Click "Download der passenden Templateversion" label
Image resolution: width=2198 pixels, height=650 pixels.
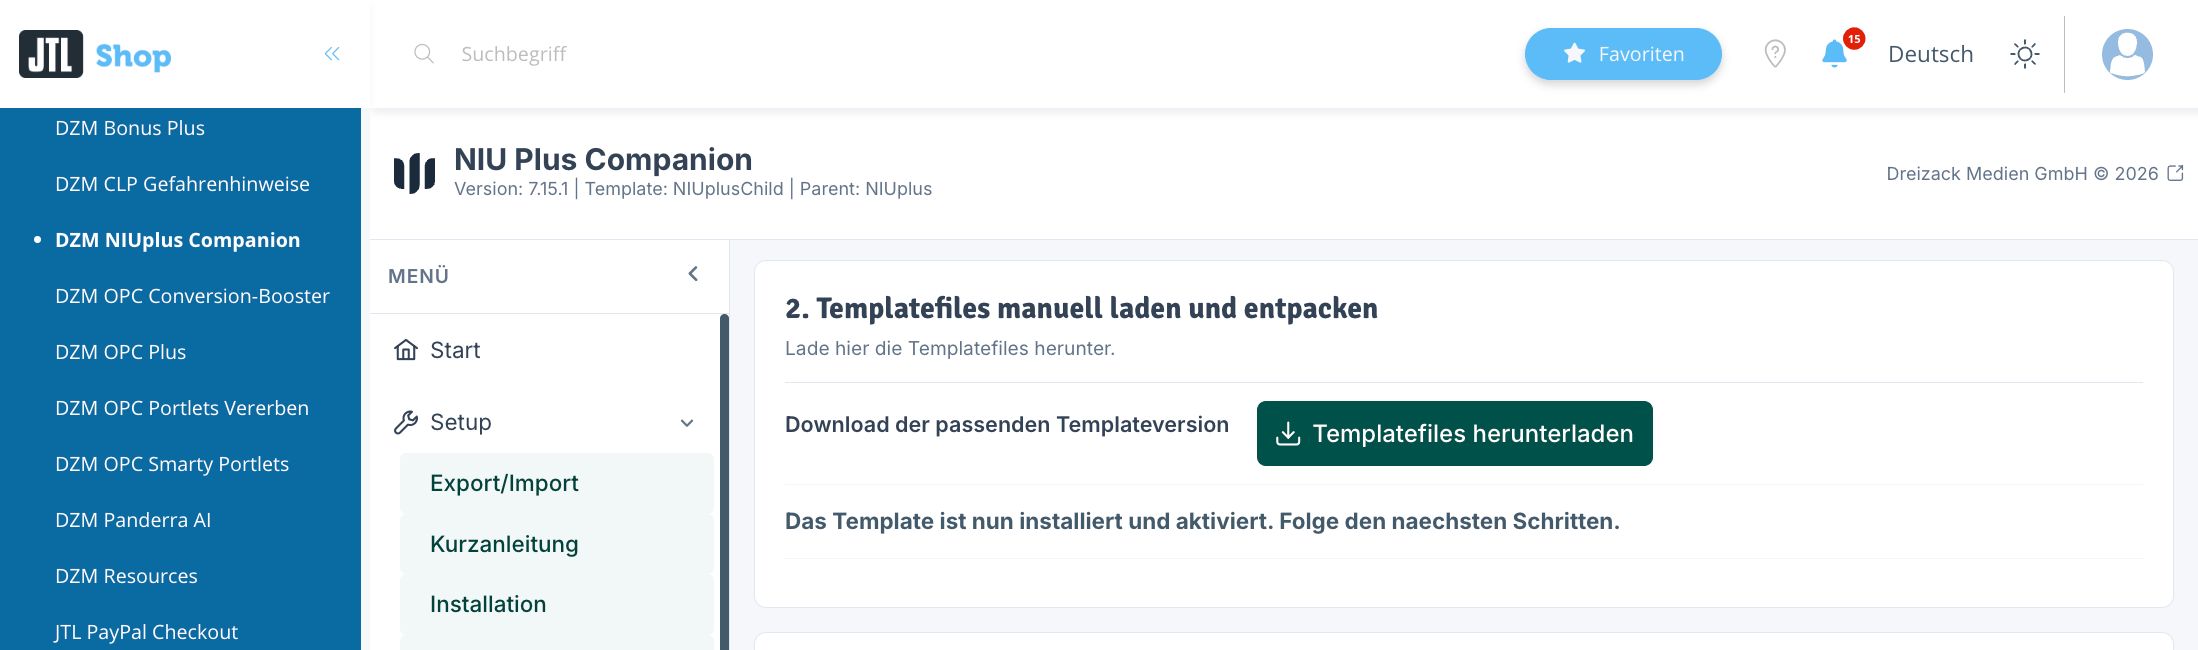(1007, 425)
